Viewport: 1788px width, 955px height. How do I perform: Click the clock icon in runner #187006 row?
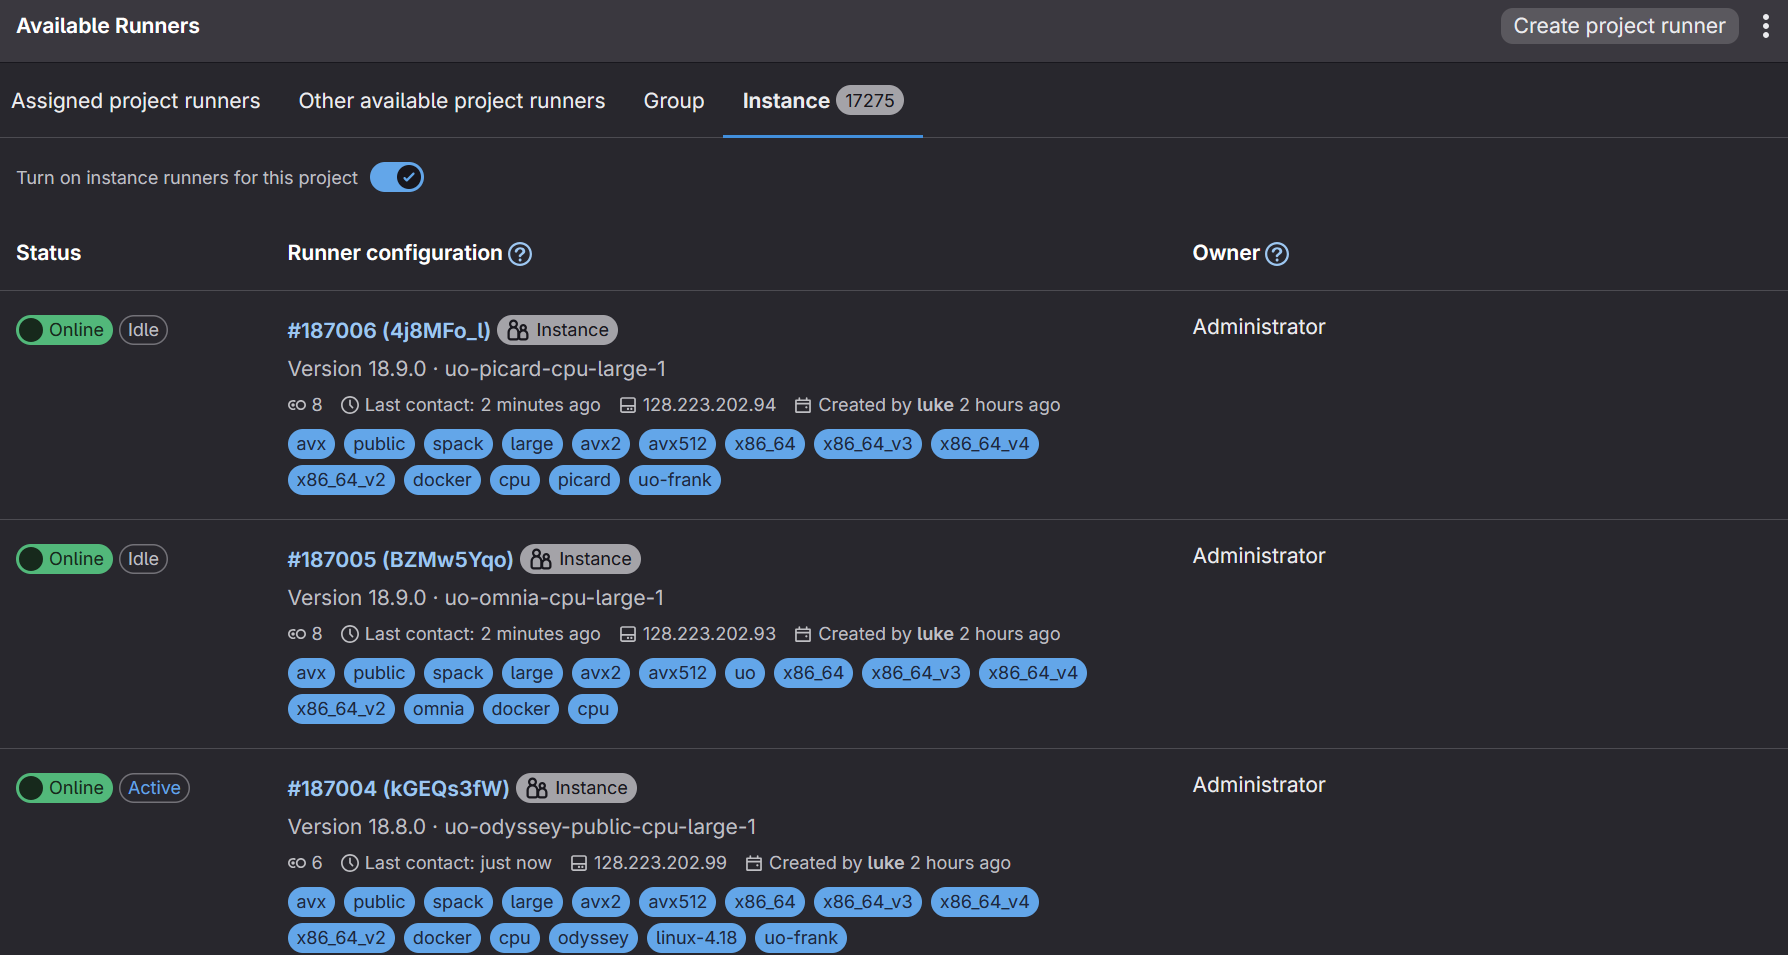coord(350,405)
